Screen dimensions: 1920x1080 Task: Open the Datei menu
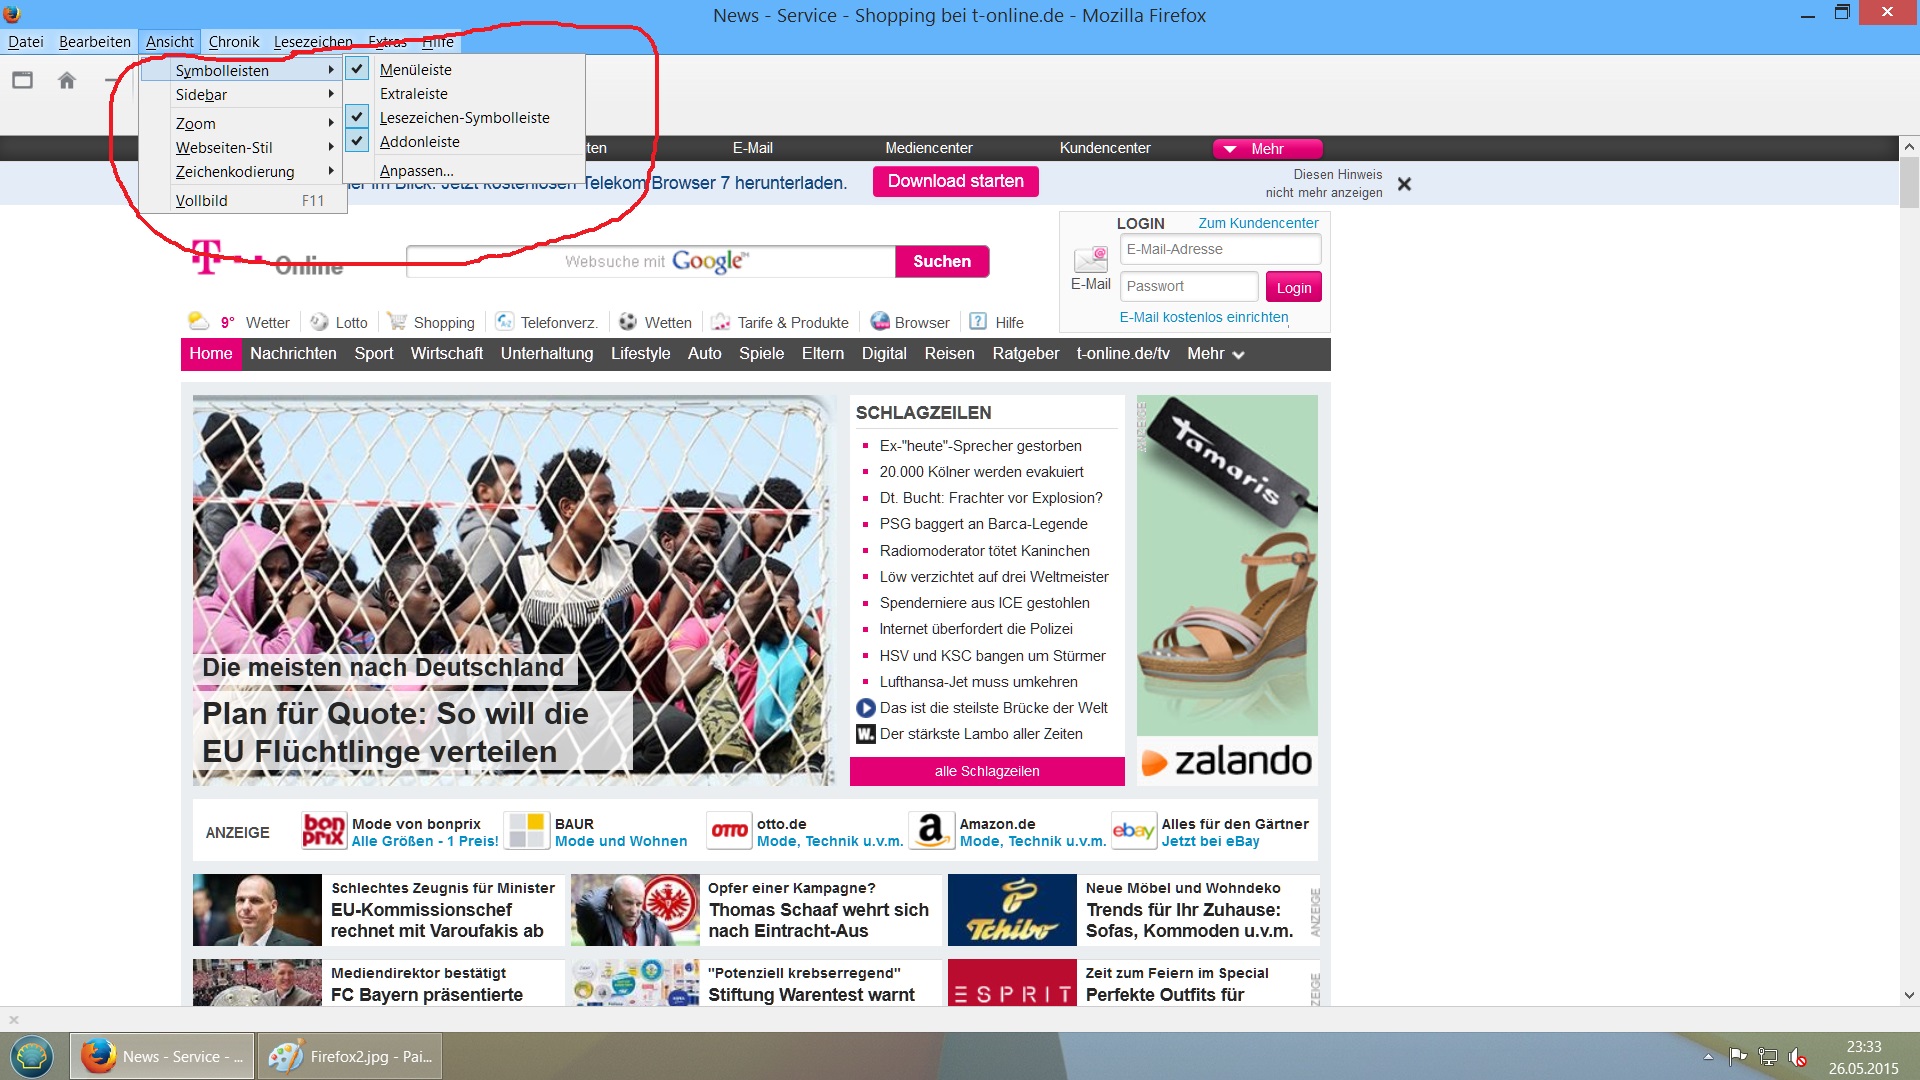(25, 41)
